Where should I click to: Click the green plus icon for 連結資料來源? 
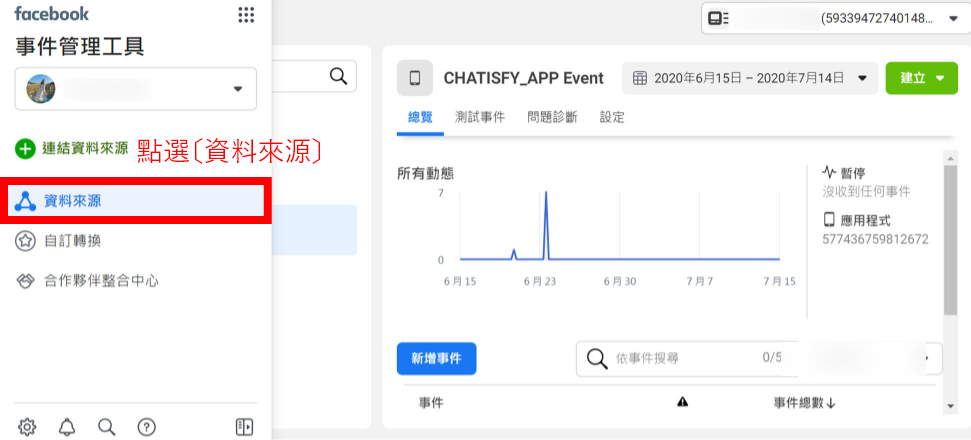25,149
